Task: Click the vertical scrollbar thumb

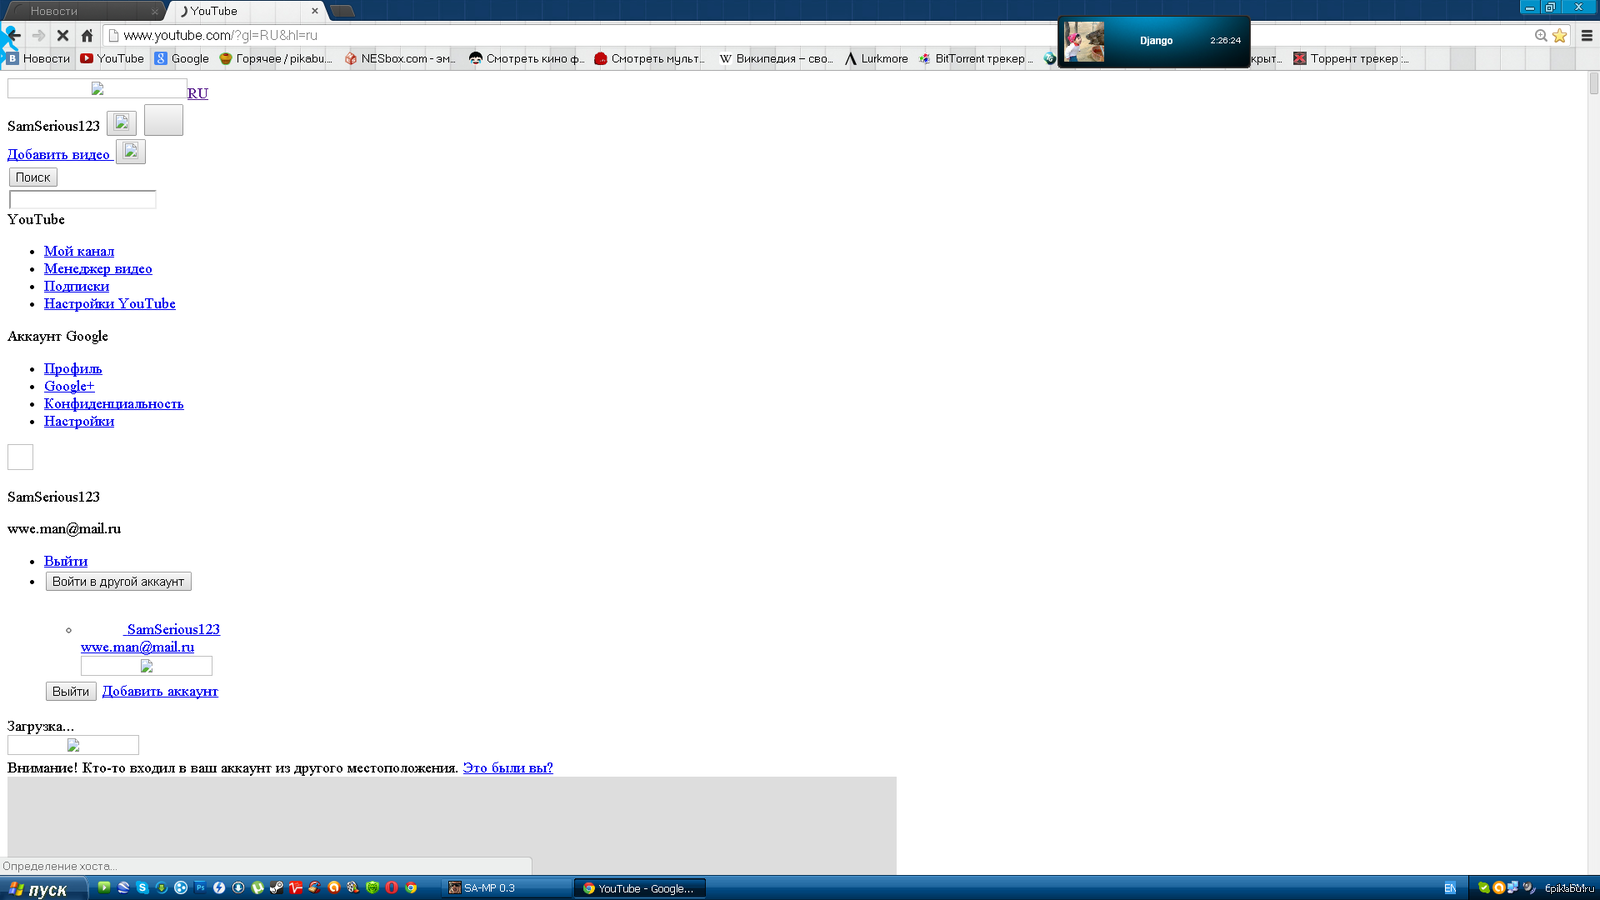Action: pyautogui.click(x=1593, y=83)
